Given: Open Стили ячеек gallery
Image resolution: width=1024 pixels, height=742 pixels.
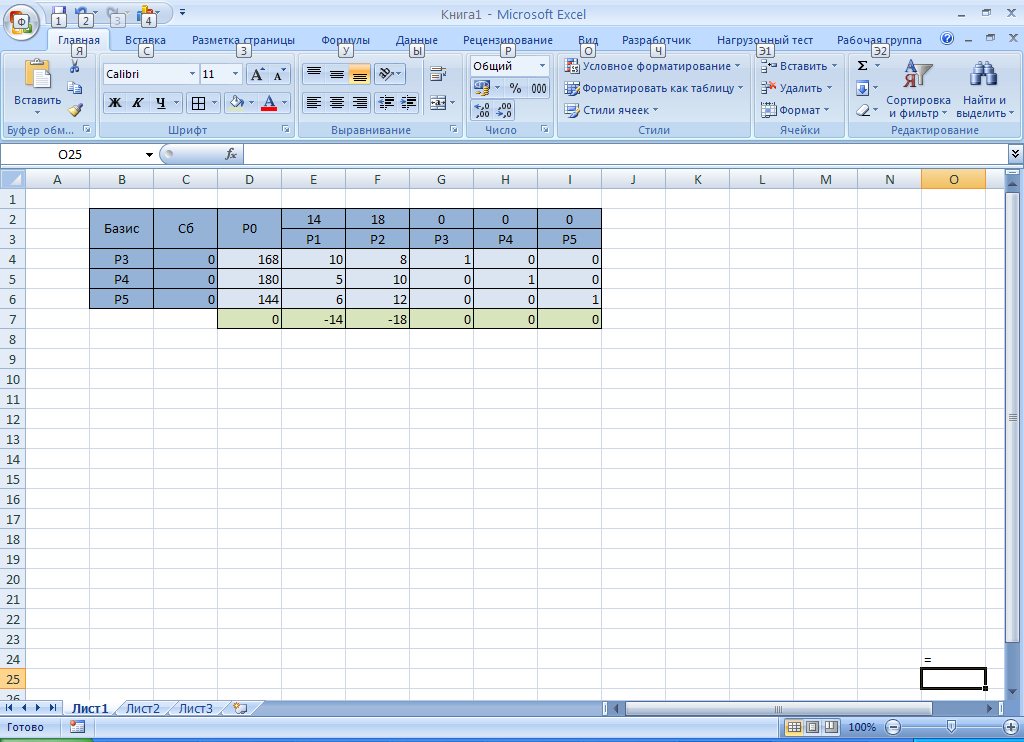Looking at the screenshot, I should [x=611, y=110].
